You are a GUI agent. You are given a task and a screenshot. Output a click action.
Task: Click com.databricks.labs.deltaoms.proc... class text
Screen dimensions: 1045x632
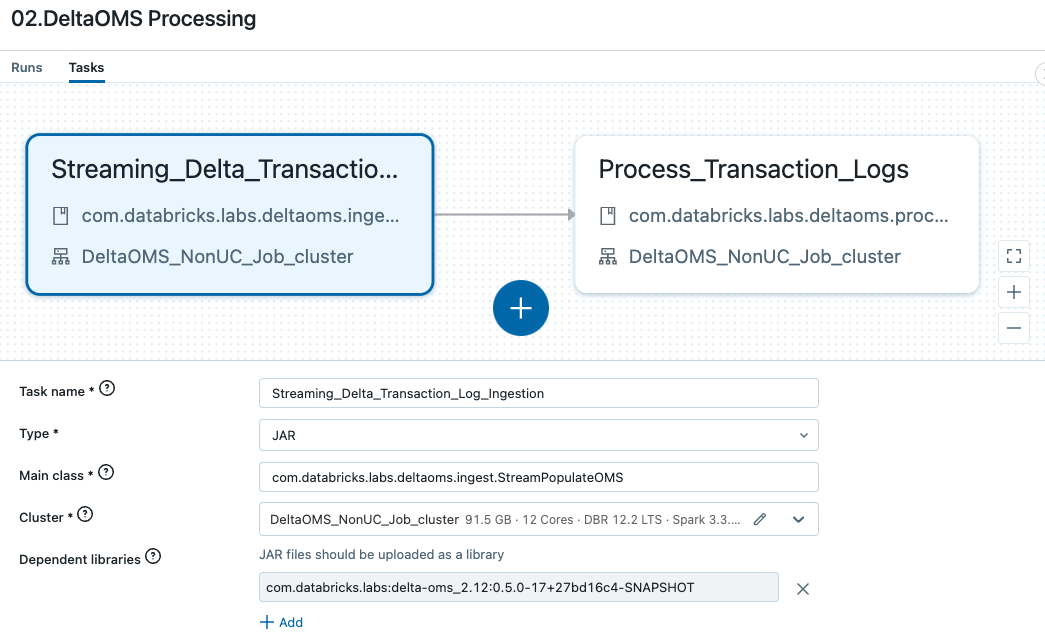tap(788, 215)
